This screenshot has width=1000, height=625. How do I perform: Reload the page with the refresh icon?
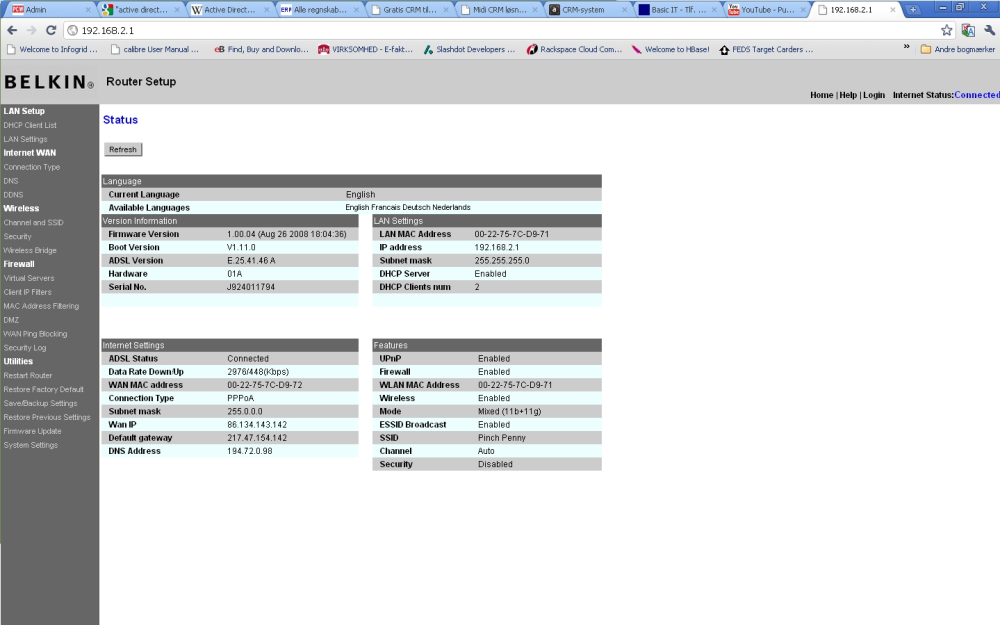51,30
